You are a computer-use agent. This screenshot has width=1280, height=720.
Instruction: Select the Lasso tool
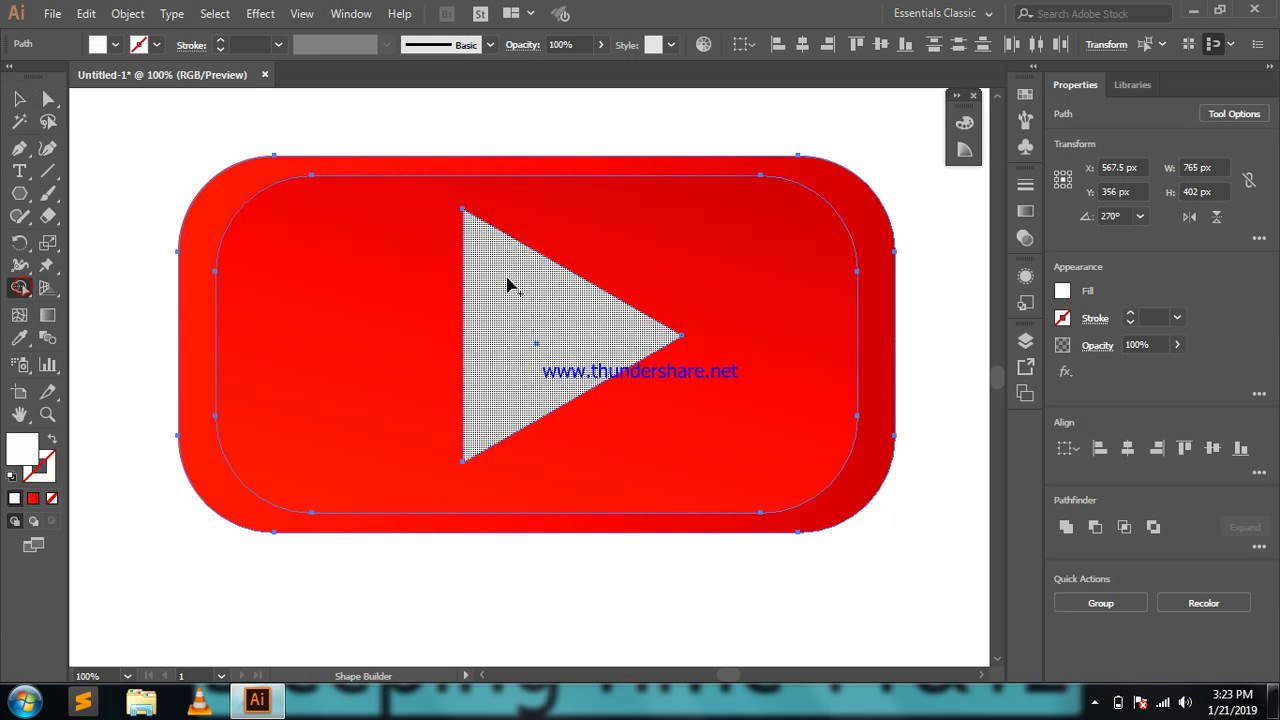(x=48, y=122)
